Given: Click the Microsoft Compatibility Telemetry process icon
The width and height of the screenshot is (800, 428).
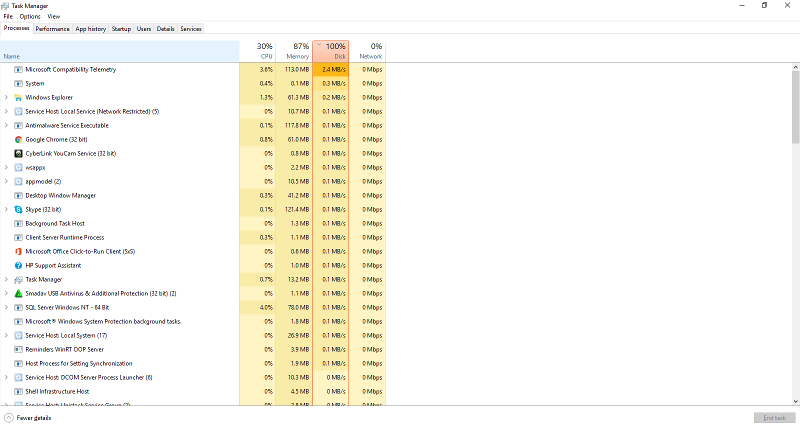Looking at the screenshot, I should pos(18,69).
